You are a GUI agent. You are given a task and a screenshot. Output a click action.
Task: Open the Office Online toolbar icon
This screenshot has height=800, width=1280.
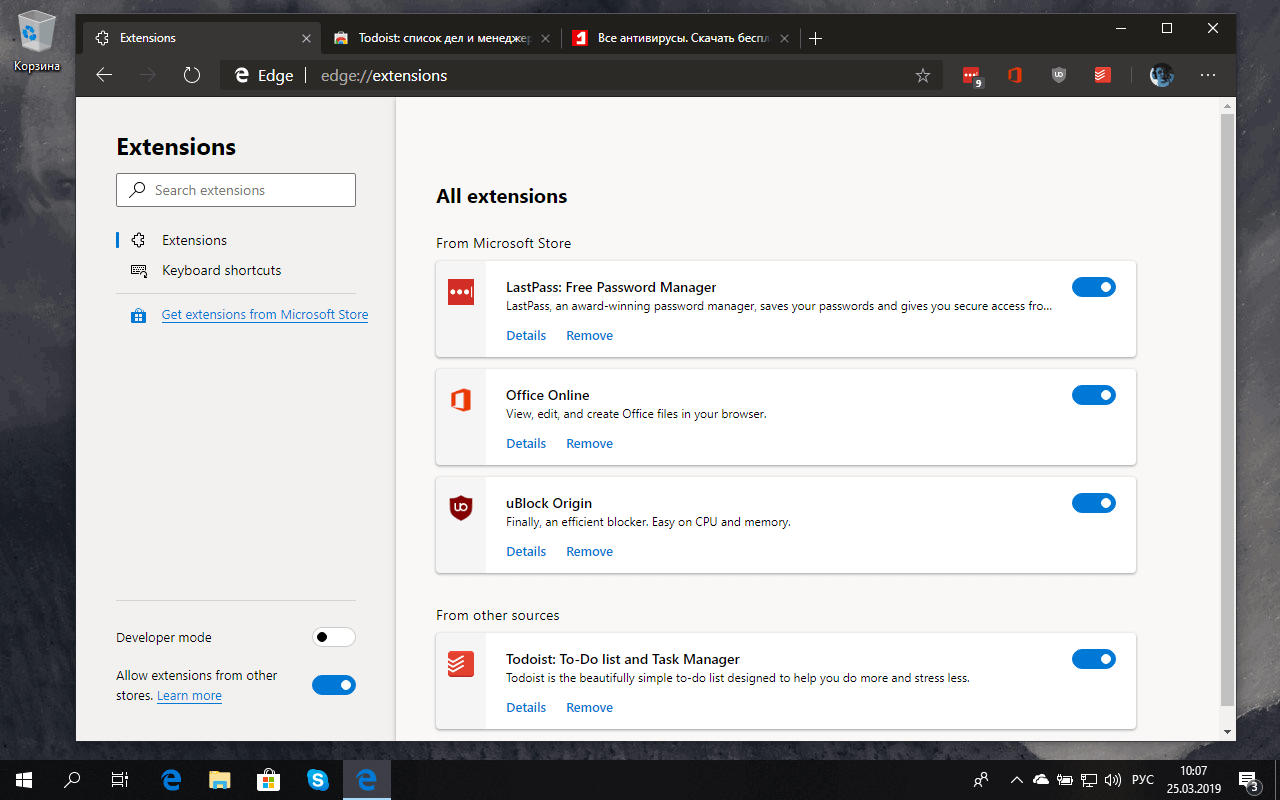(x=1015, y=75)
